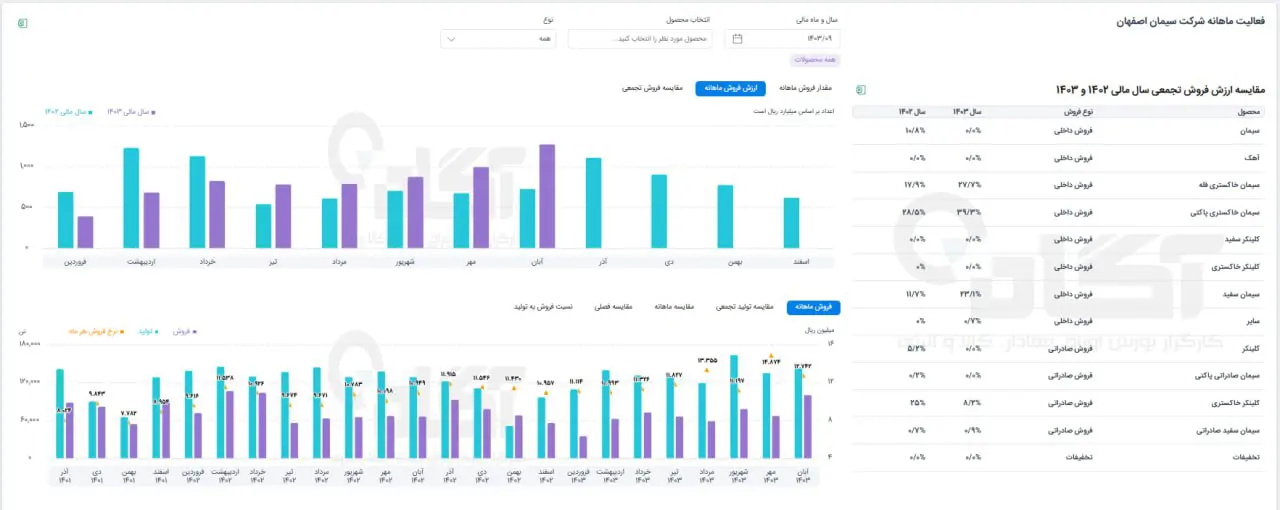Screen dimensions: 1280x510
Task: Select the آهک table row
Action: 1060,158
